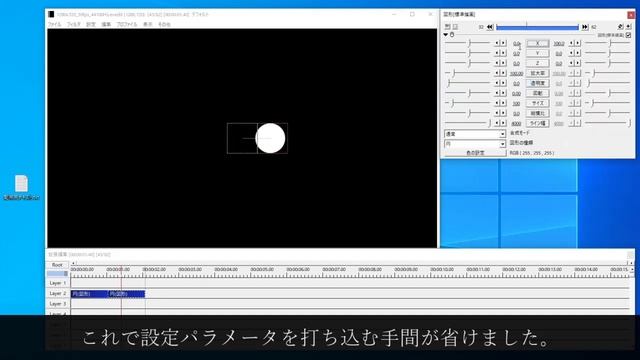This screenshot has height=360, width=640.
Task: Click the X movement button
Action: [x=537, y=43]
